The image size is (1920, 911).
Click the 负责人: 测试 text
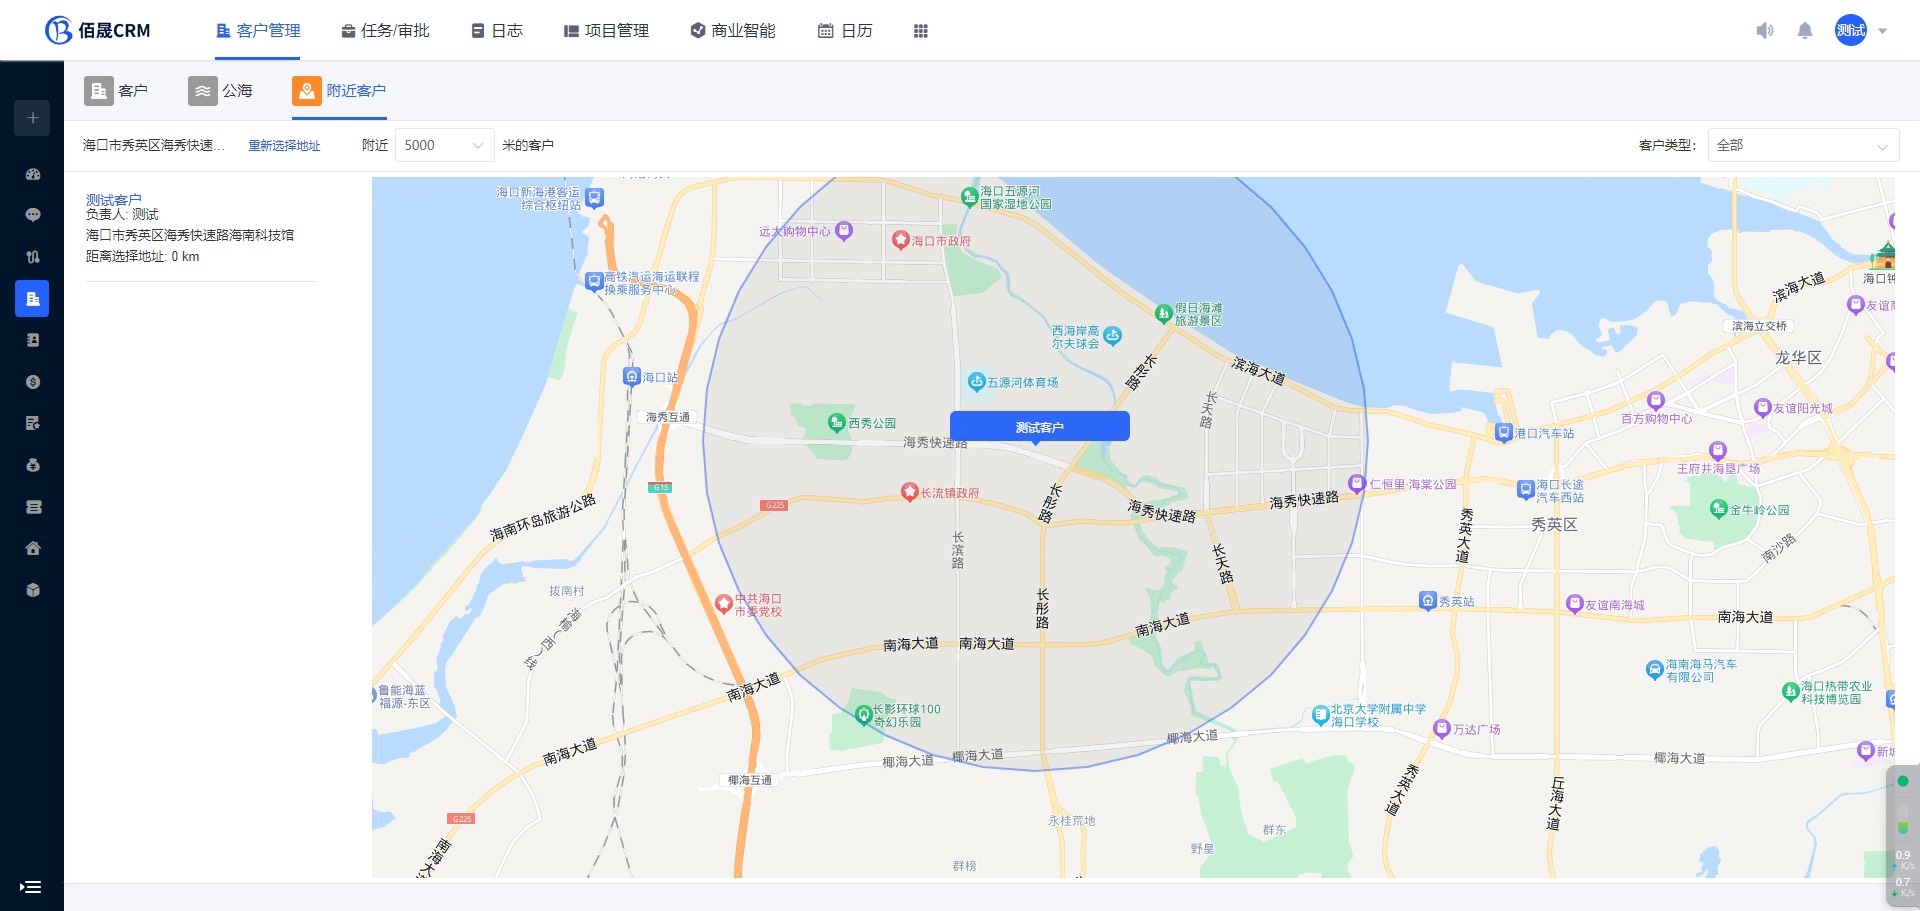point(122,214)
